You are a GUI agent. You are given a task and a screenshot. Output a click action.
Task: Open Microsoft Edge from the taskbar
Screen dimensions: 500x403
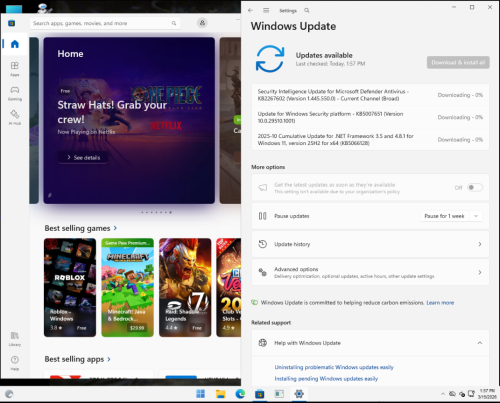point(240,394)
